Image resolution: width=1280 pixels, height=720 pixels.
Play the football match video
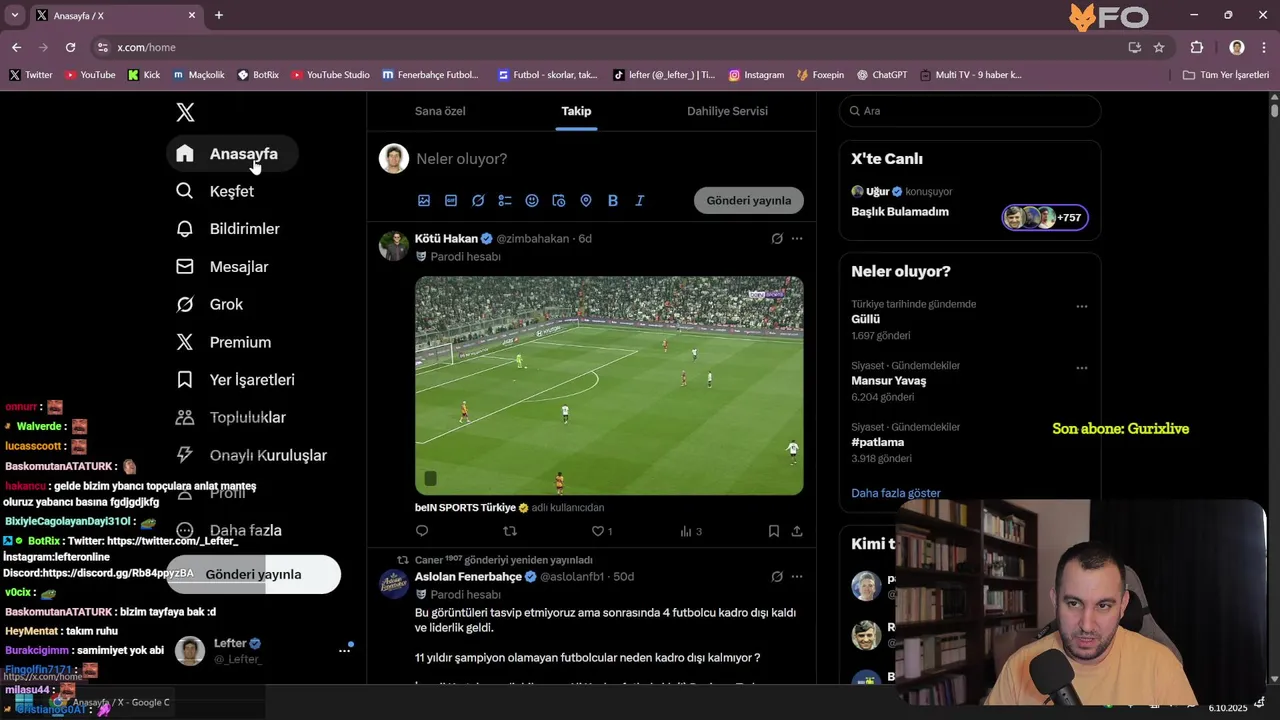[609, 386]
